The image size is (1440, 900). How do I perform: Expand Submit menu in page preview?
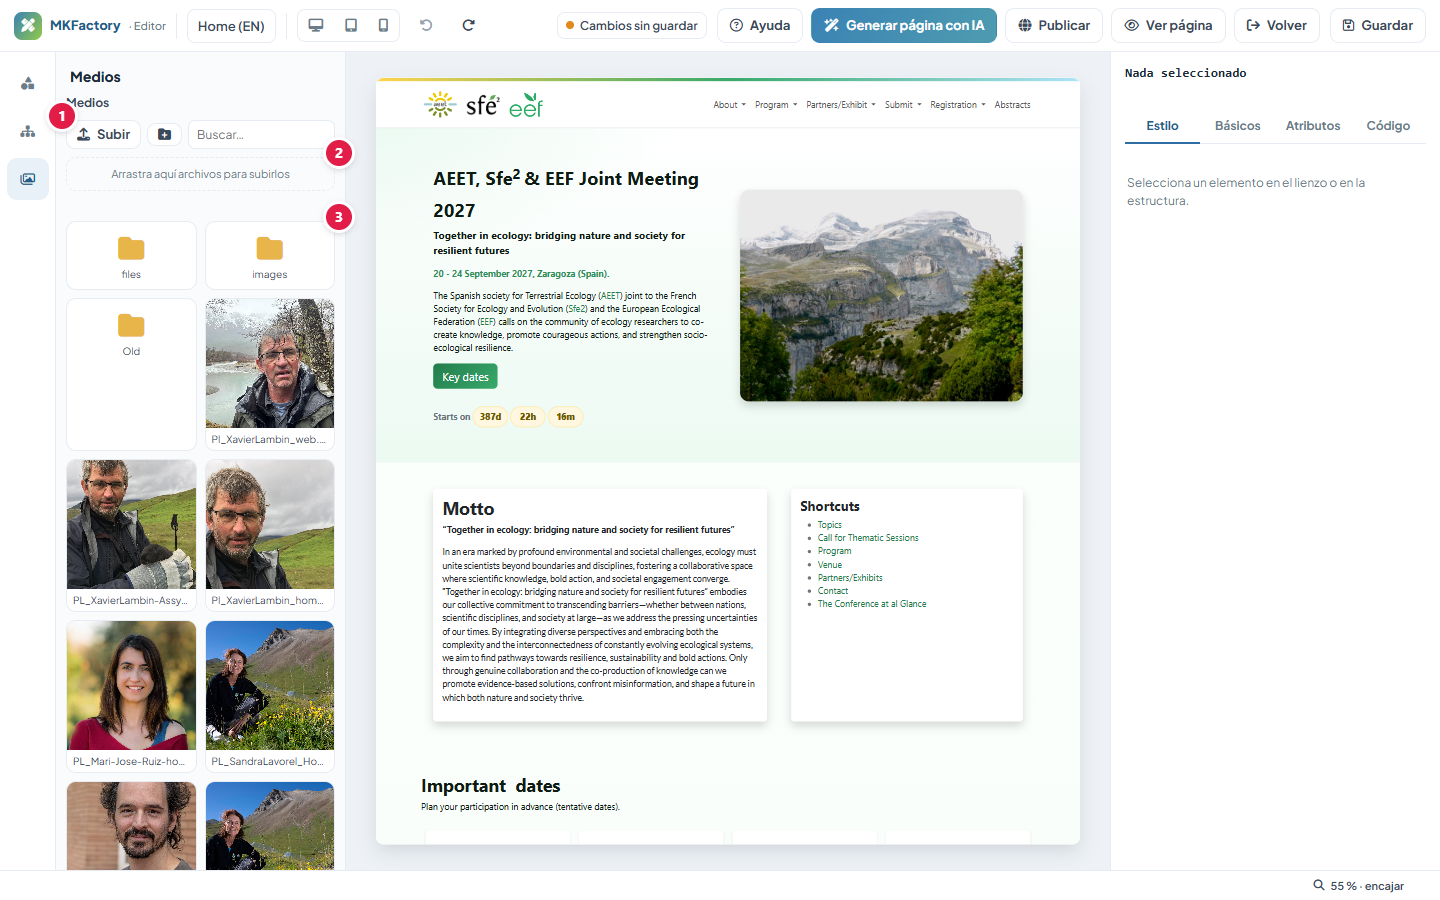(x=903, y=105)
